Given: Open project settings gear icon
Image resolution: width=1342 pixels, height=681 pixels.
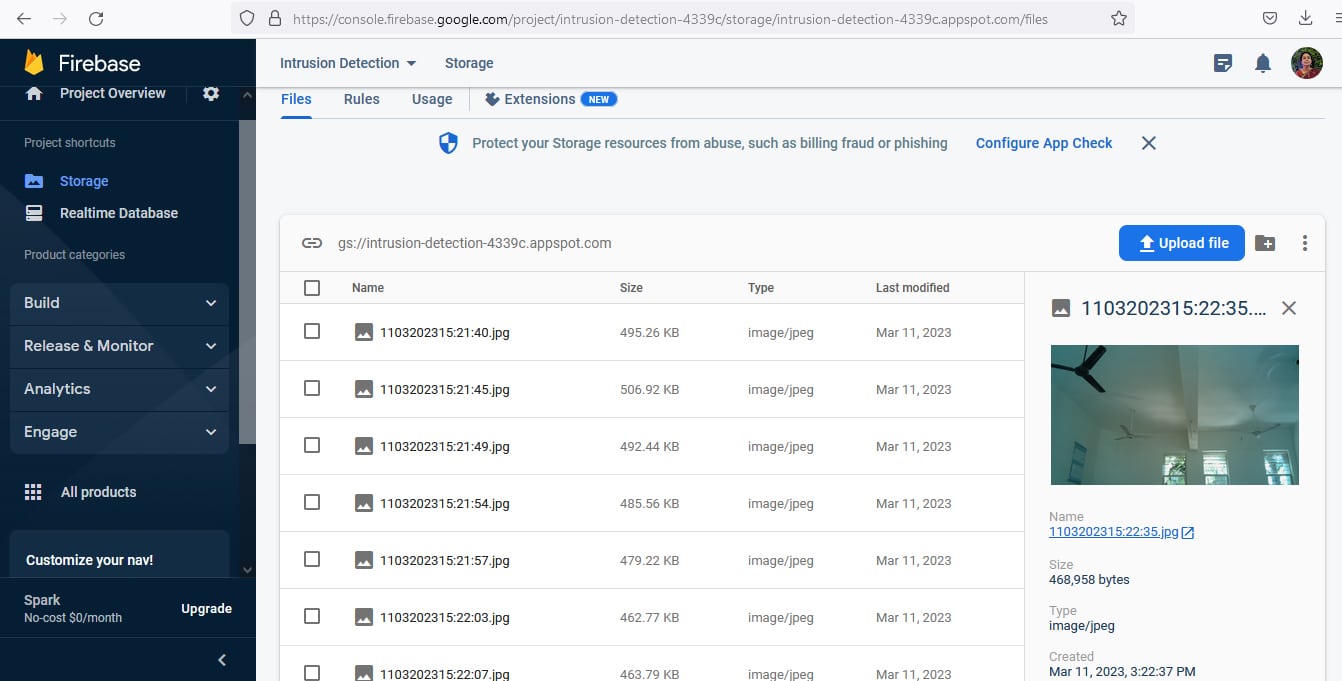Looking at the screenshot, I should (210, 93).
